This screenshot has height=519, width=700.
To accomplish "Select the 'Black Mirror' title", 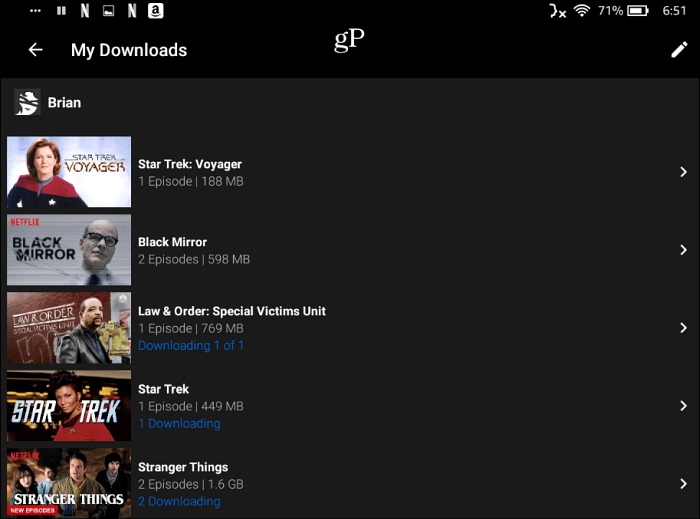I will (172, 242).
